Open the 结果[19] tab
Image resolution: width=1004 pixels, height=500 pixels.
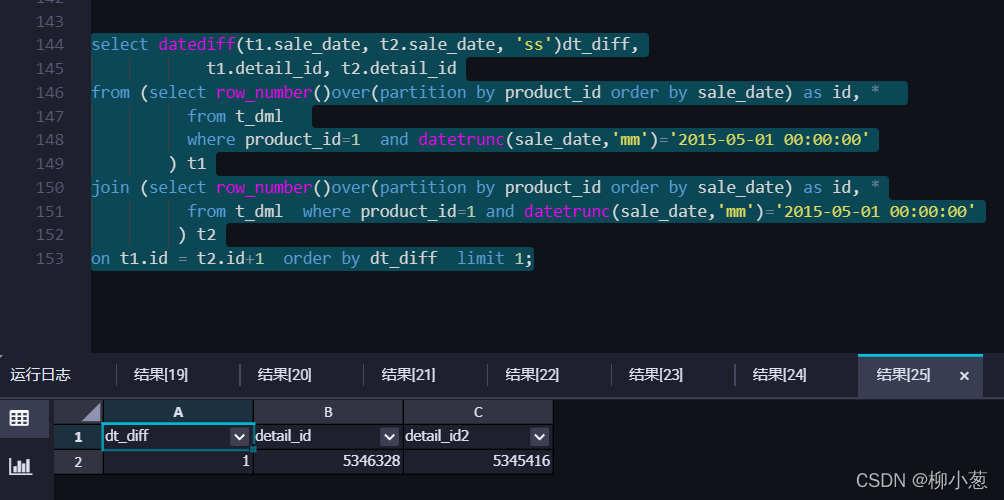click(x=161, y=375)
